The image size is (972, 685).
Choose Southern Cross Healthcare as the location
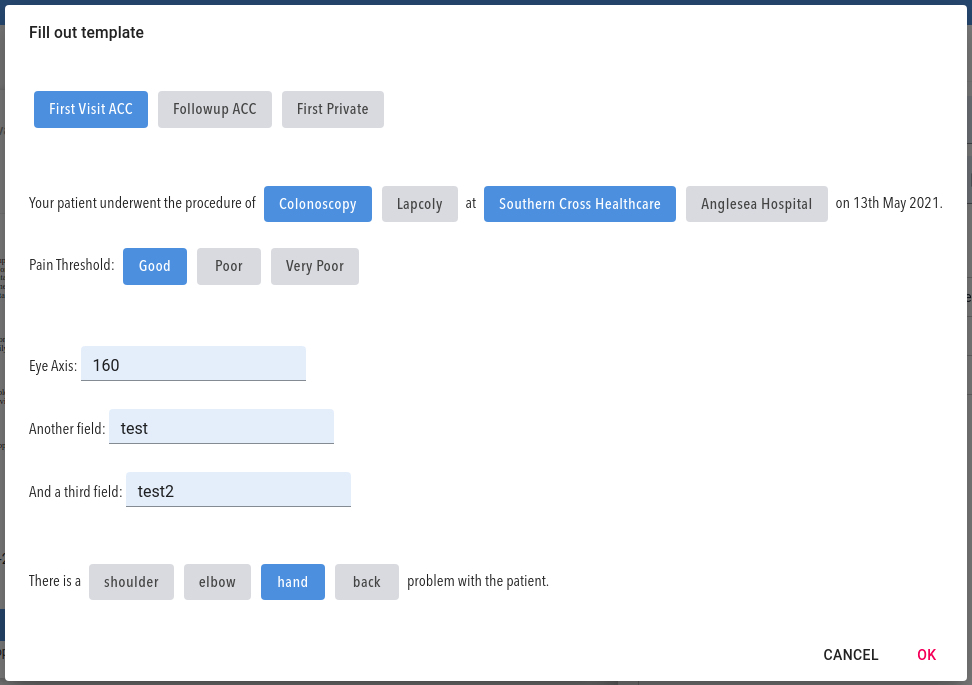click(579, 203)
